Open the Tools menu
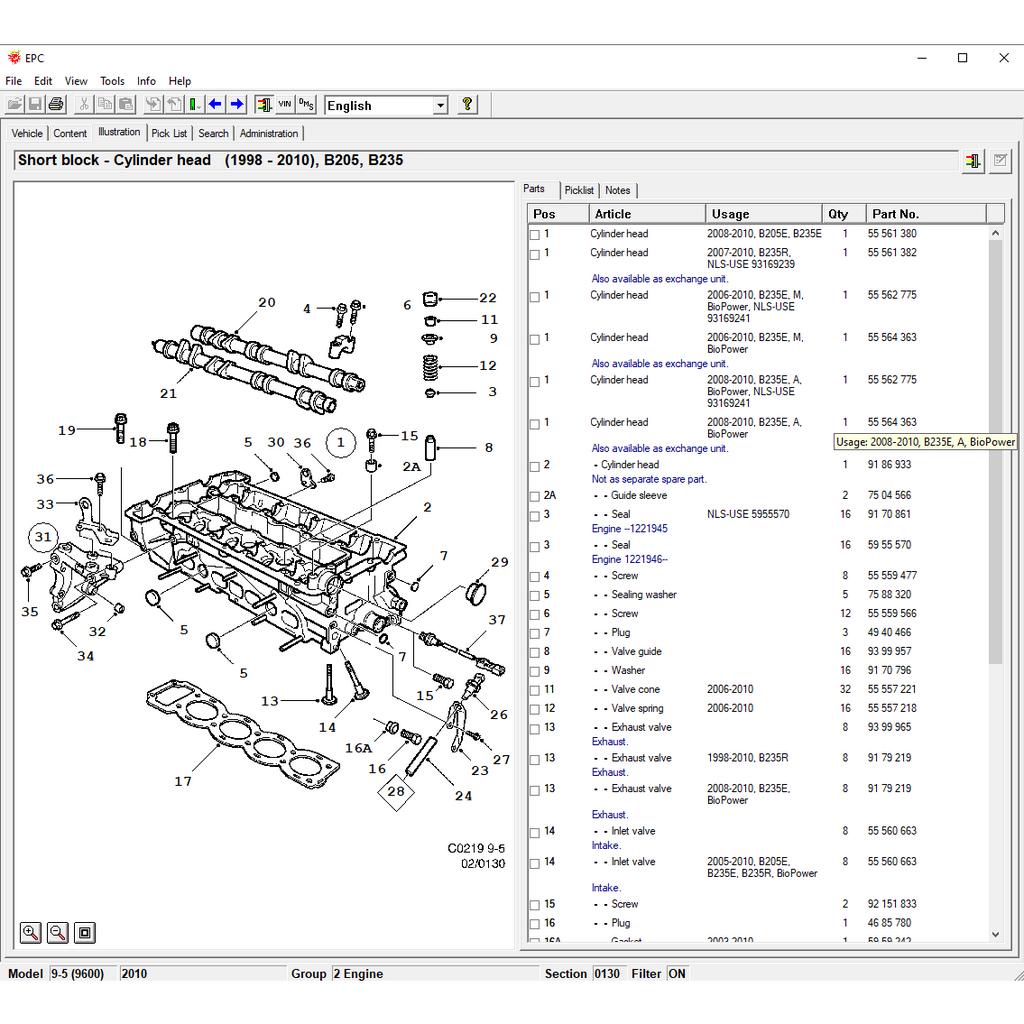 (112, 81)
